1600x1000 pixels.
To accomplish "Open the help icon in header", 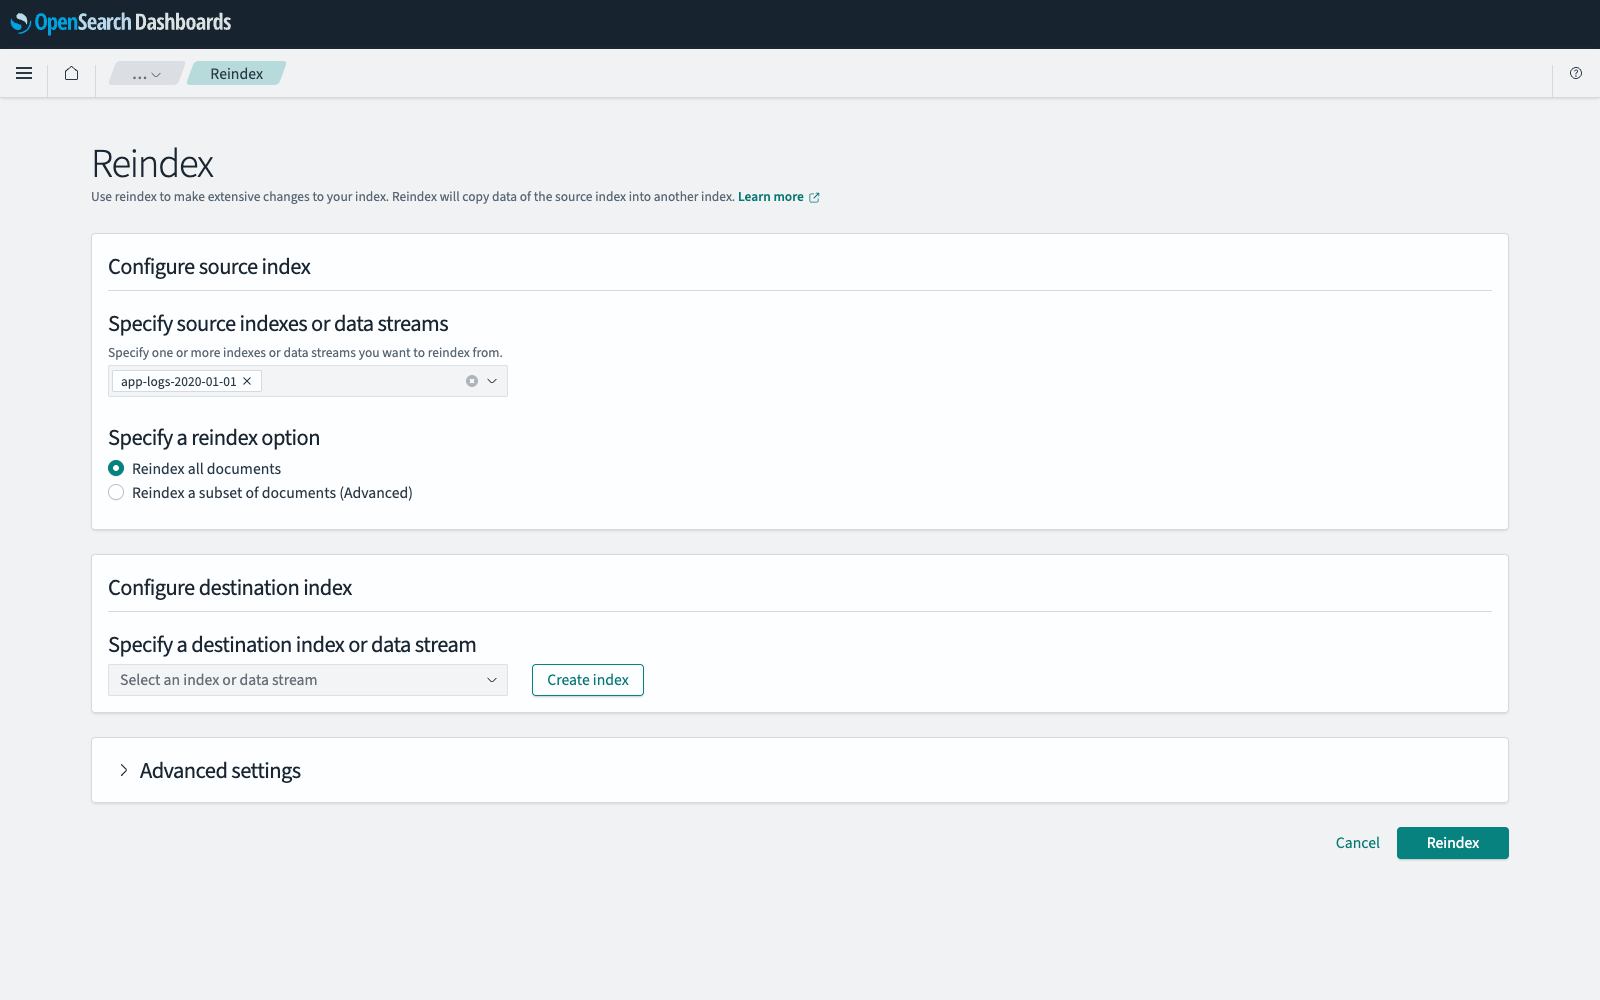I will 1576,73.
